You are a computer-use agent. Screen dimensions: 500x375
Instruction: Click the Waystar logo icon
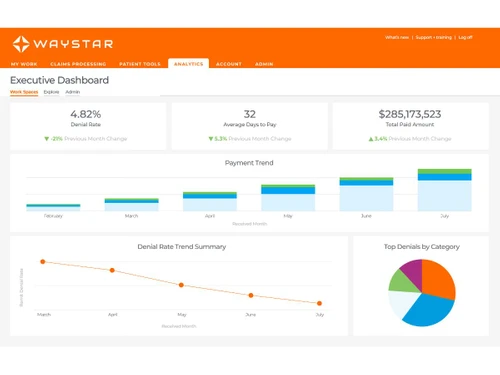point(21,44)
